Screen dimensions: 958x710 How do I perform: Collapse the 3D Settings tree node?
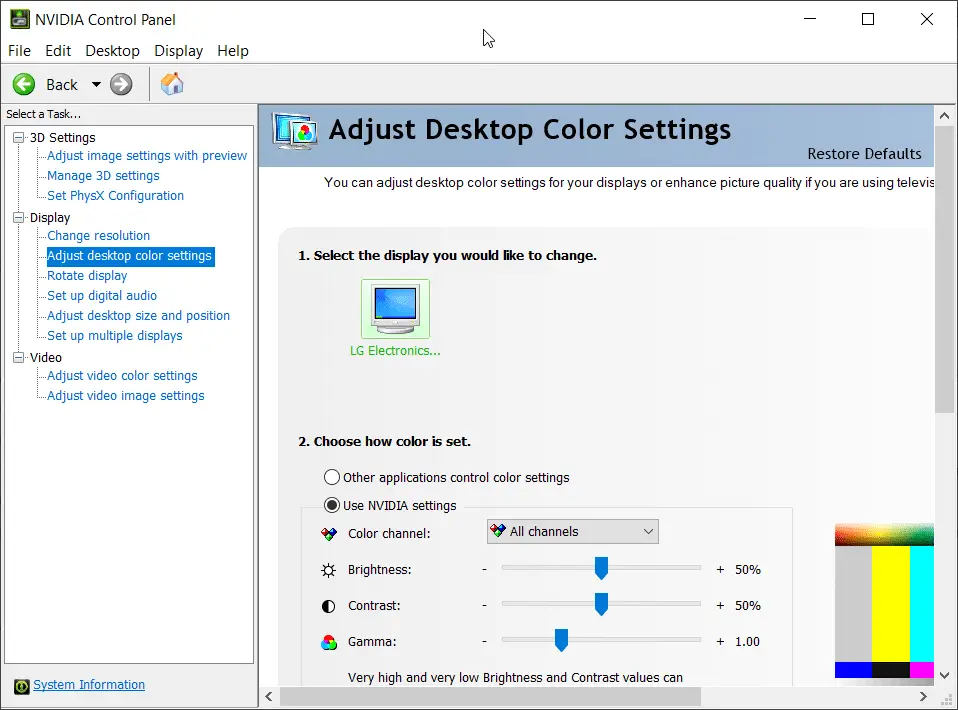(x=19, y=137)
